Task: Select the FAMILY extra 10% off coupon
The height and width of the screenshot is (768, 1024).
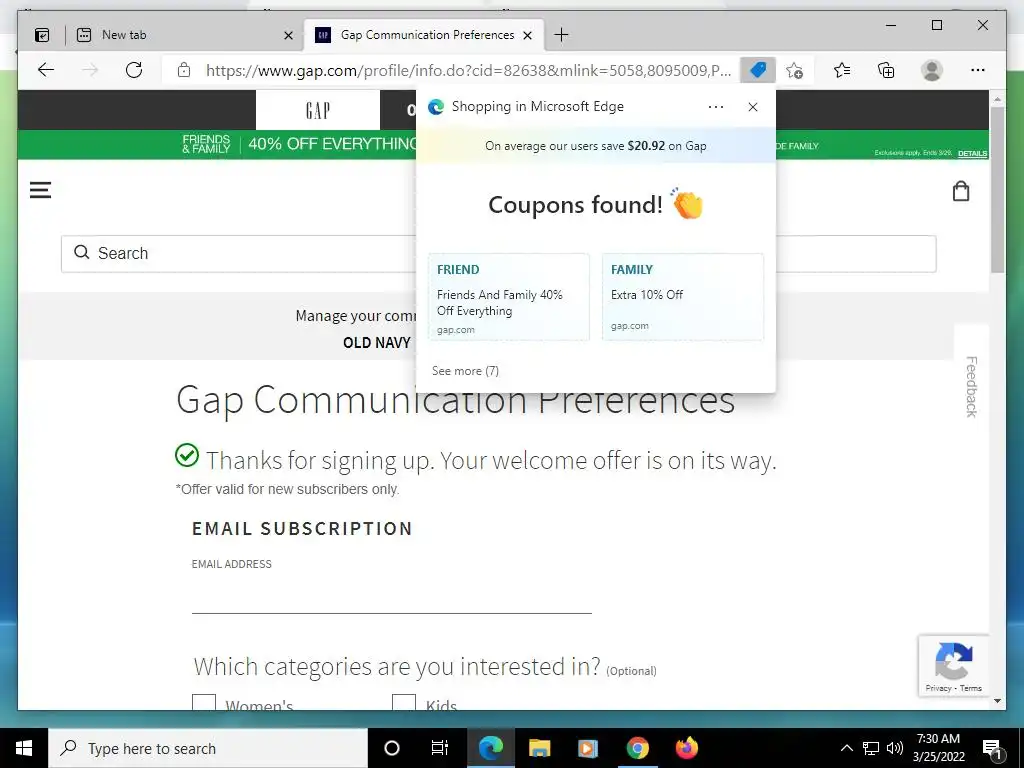Action: pyautogui.click(x=682, y=297)
